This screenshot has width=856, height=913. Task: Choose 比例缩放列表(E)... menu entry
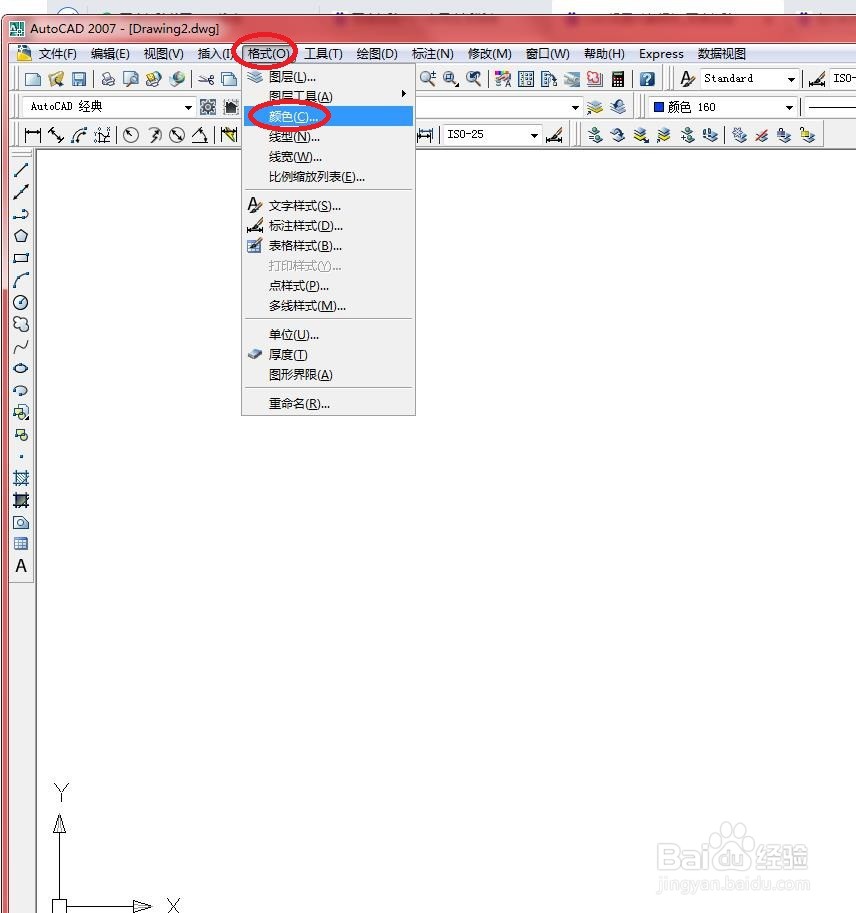click(x=329, y=176)
